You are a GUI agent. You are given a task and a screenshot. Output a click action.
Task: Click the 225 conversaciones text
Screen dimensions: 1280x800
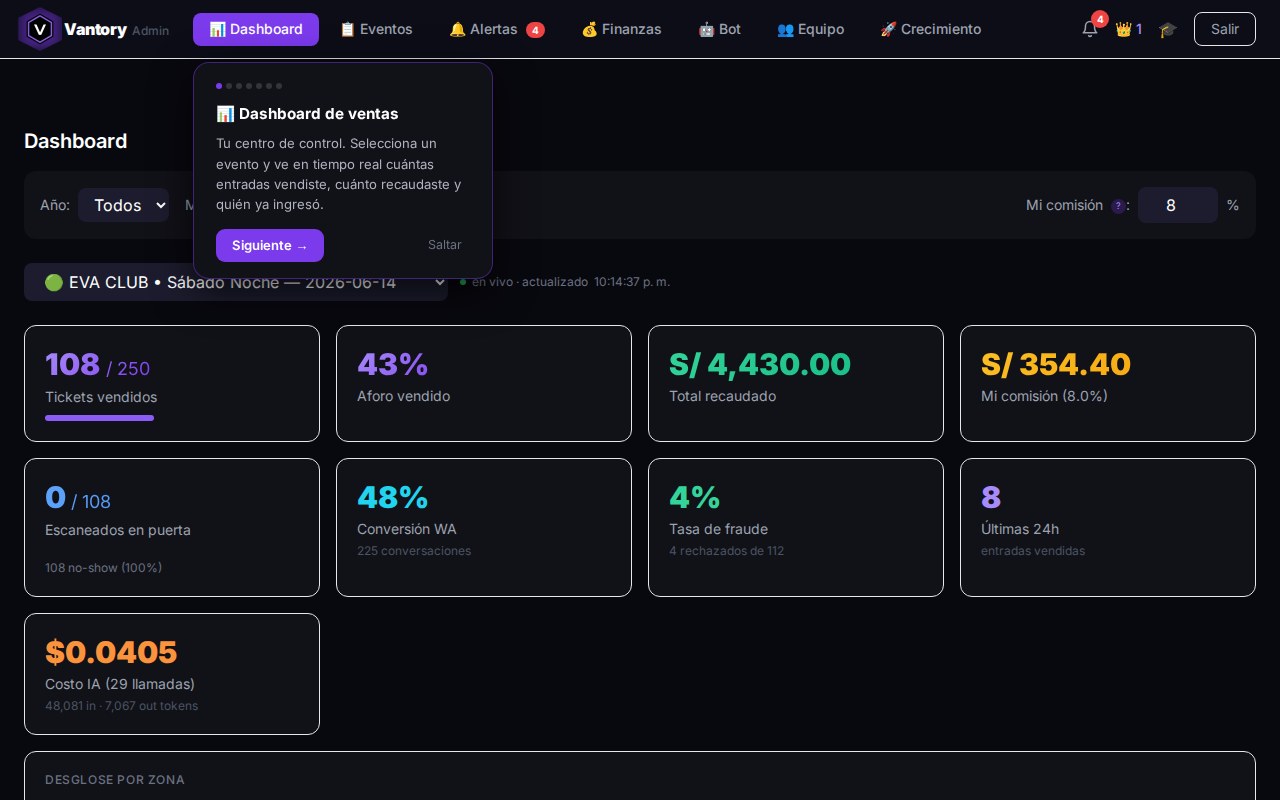[x=414, y=551]
